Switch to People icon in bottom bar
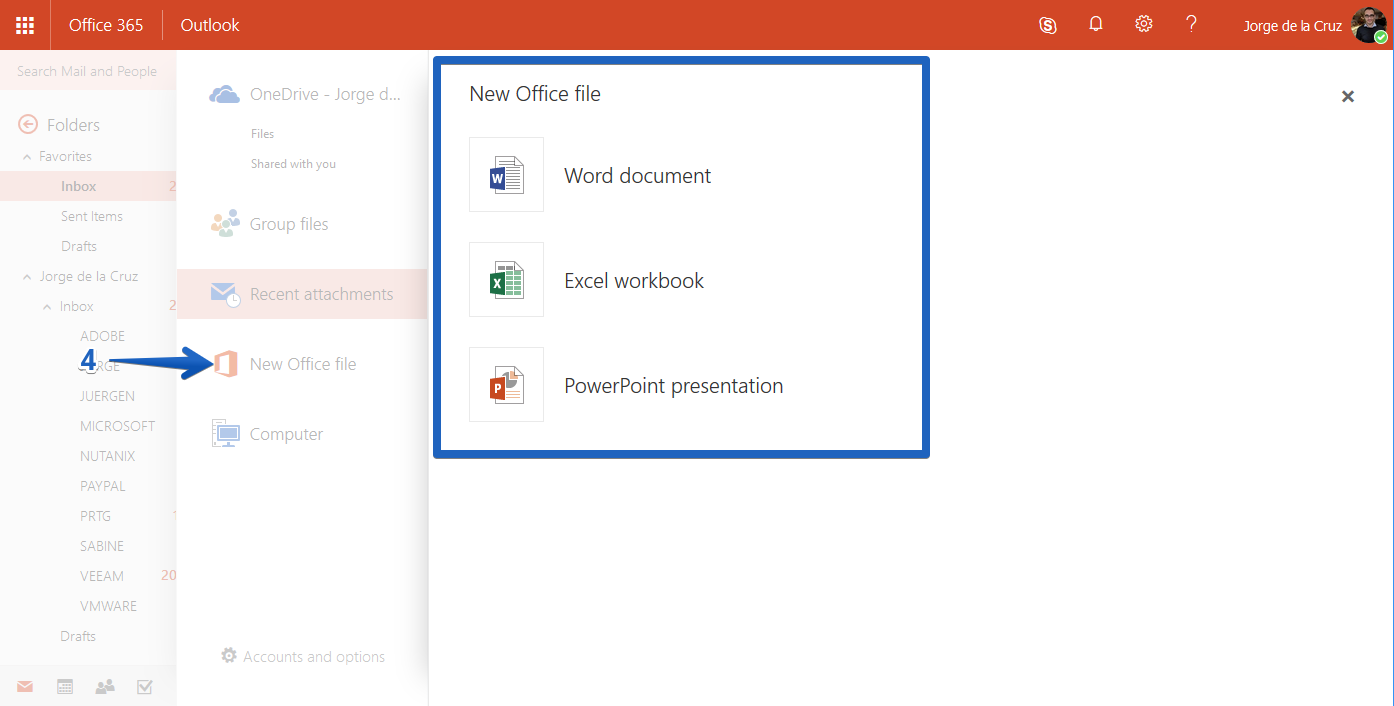This screenshot has height=706, width=1394. (104, 687)
